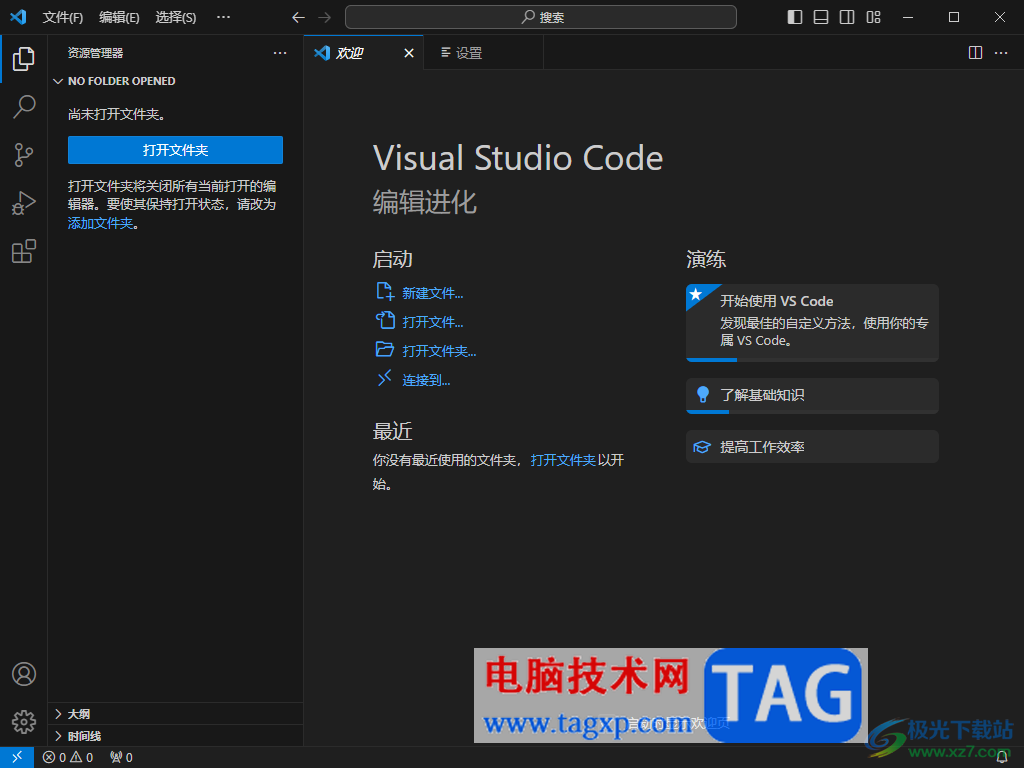
Task: Open the 文件(F) menu
Action: click(63, 17)
